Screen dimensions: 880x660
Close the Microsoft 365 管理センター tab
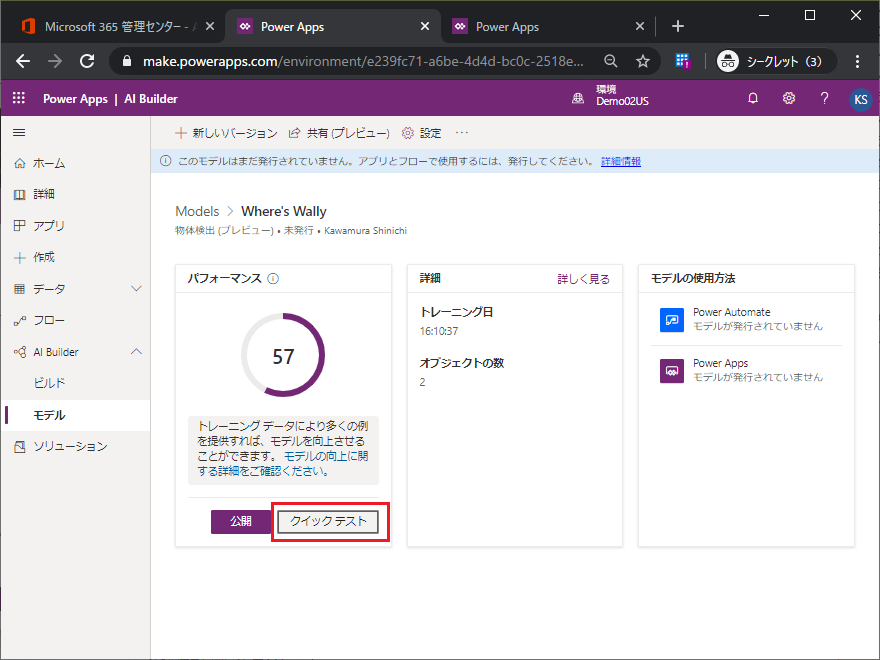209,26
